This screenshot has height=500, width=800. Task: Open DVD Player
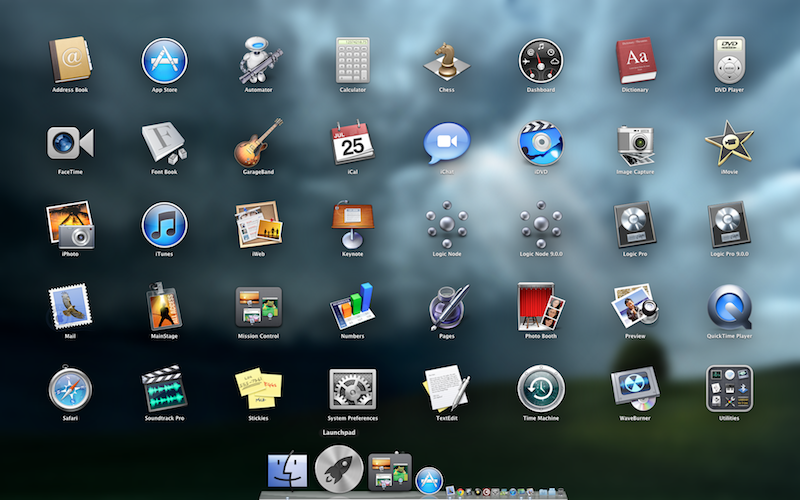pos(729,60)
